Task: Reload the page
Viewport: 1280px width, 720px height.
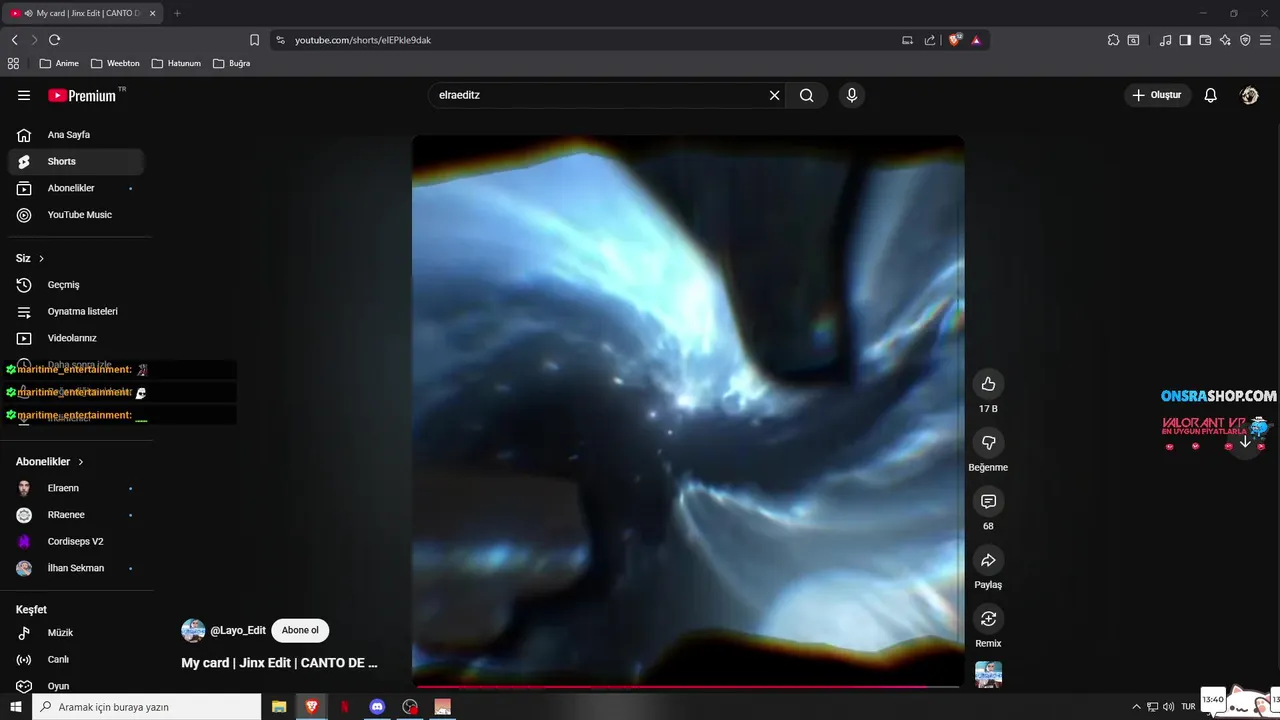Action: click(54, 40)
